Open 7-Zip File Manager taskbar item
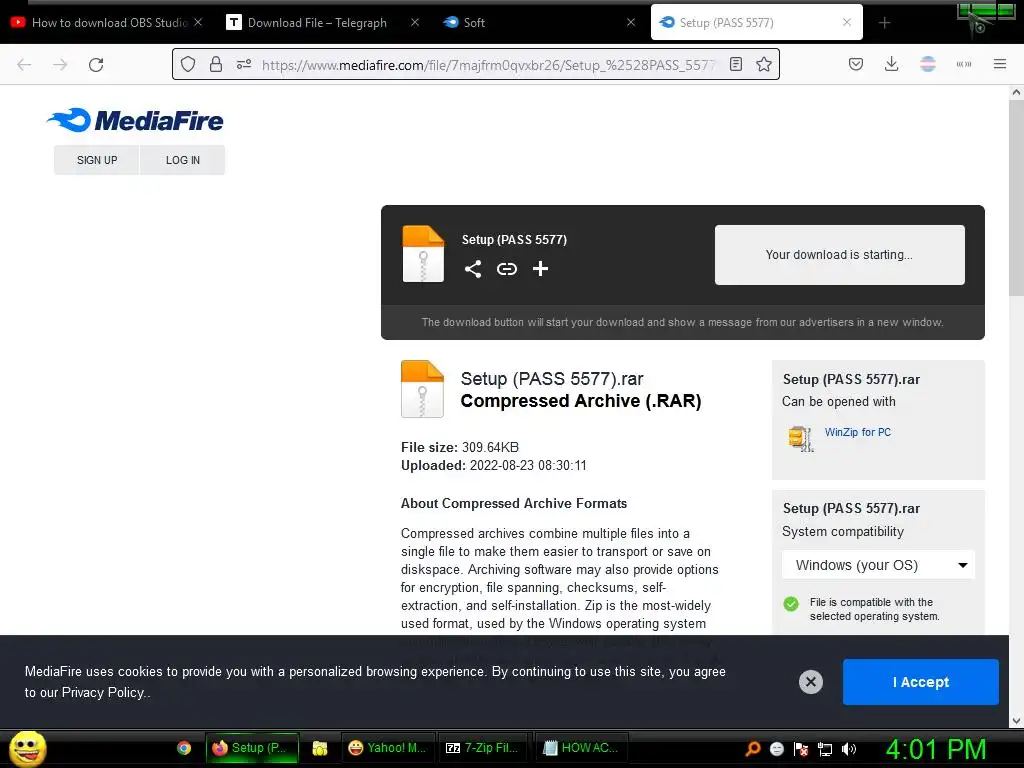Viewport: 1024px width, 768px height. click(x=485, y=748)
